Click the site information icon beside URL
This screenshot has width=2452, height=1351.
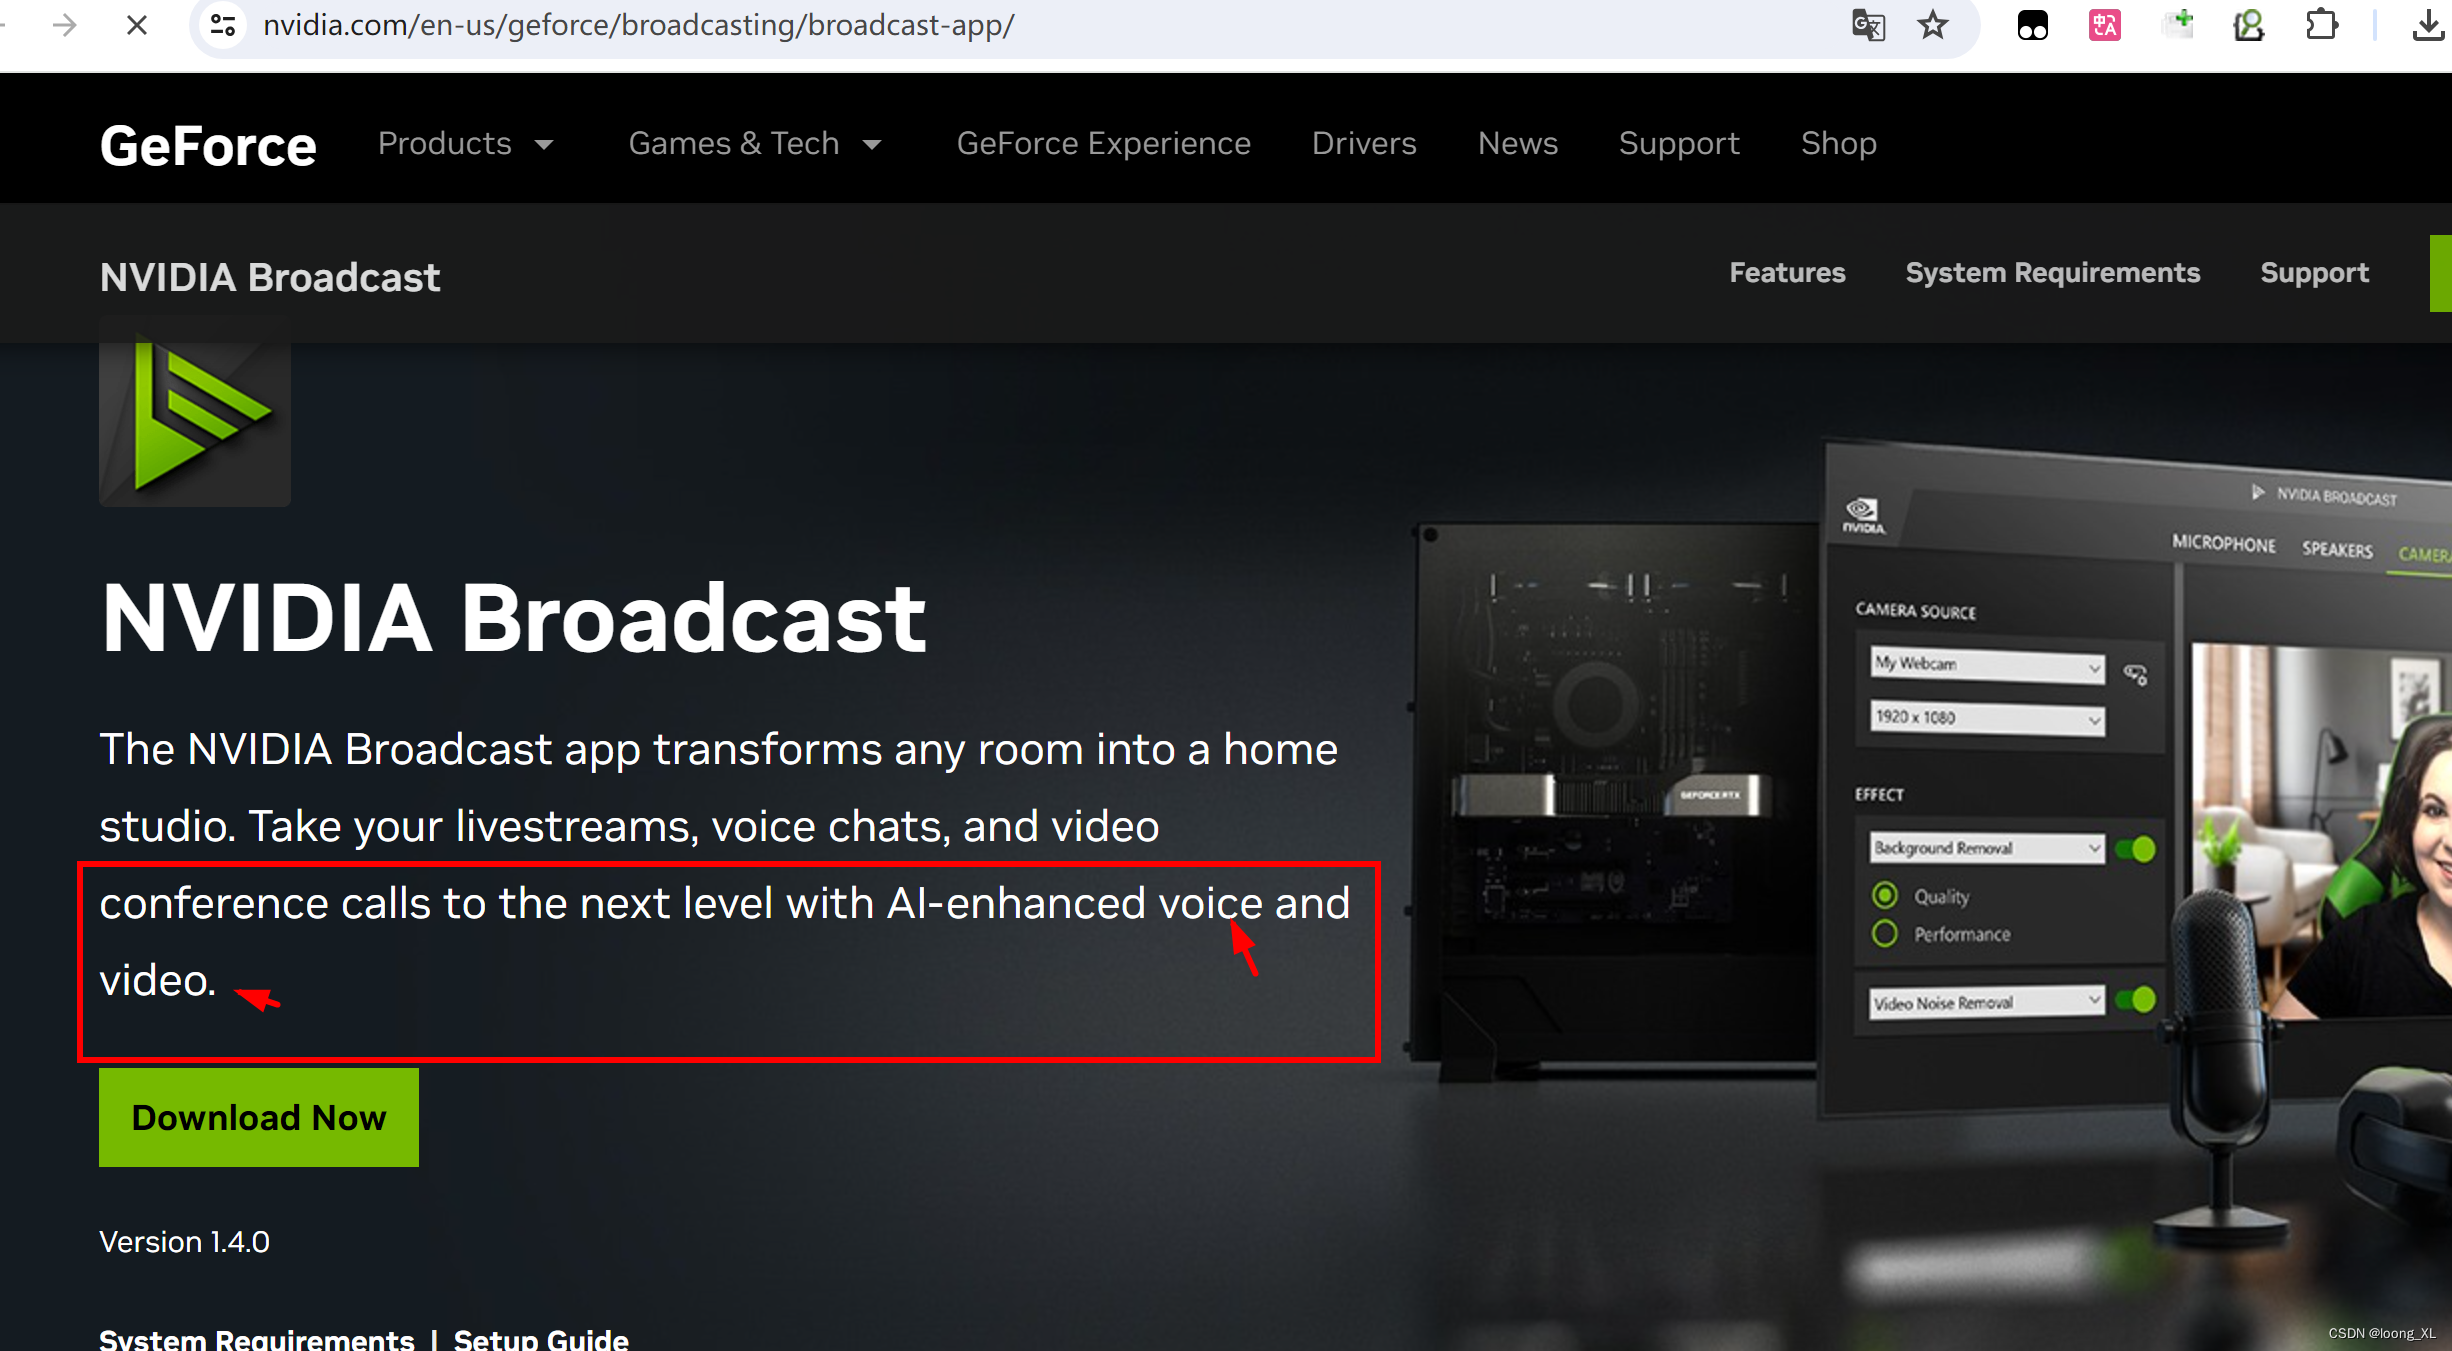(x=223, y=25)
